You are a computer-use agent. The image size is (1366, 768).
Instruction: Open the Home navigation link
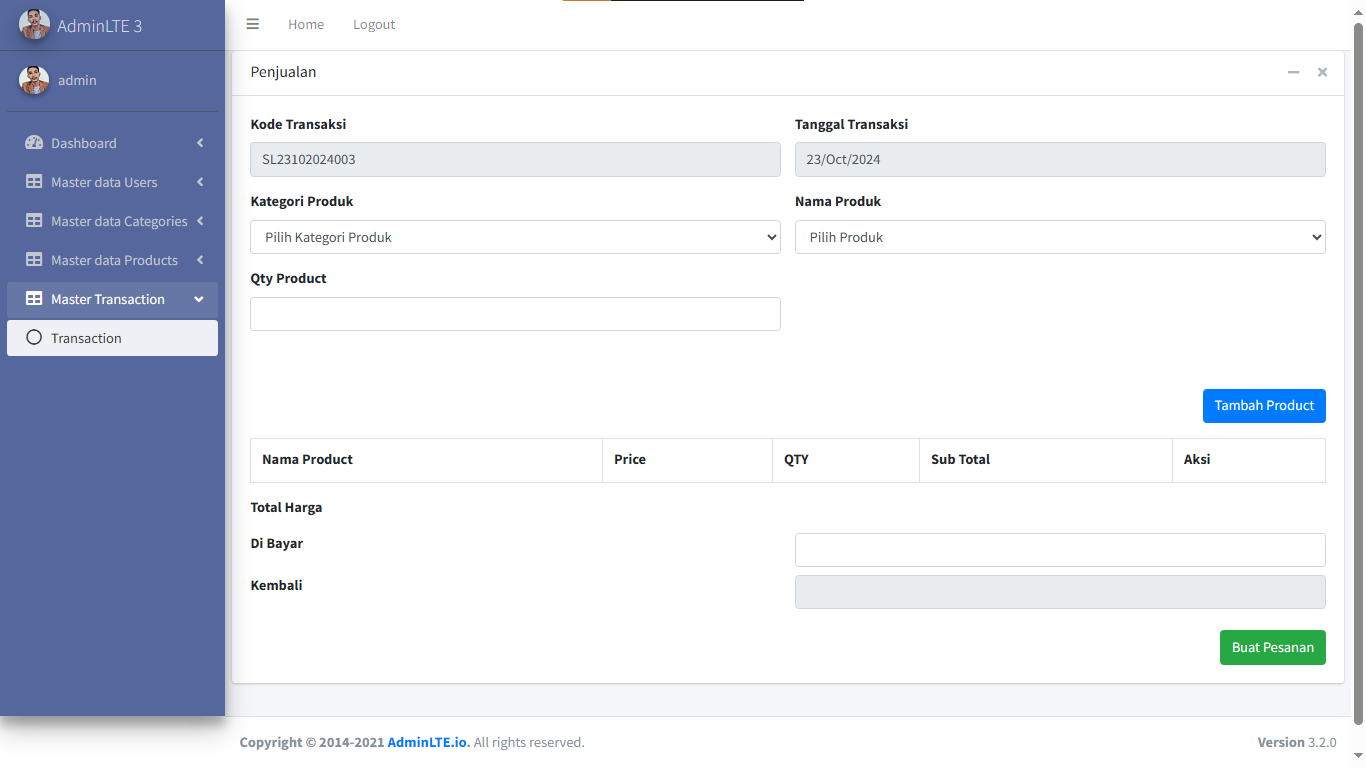(306, 24)
